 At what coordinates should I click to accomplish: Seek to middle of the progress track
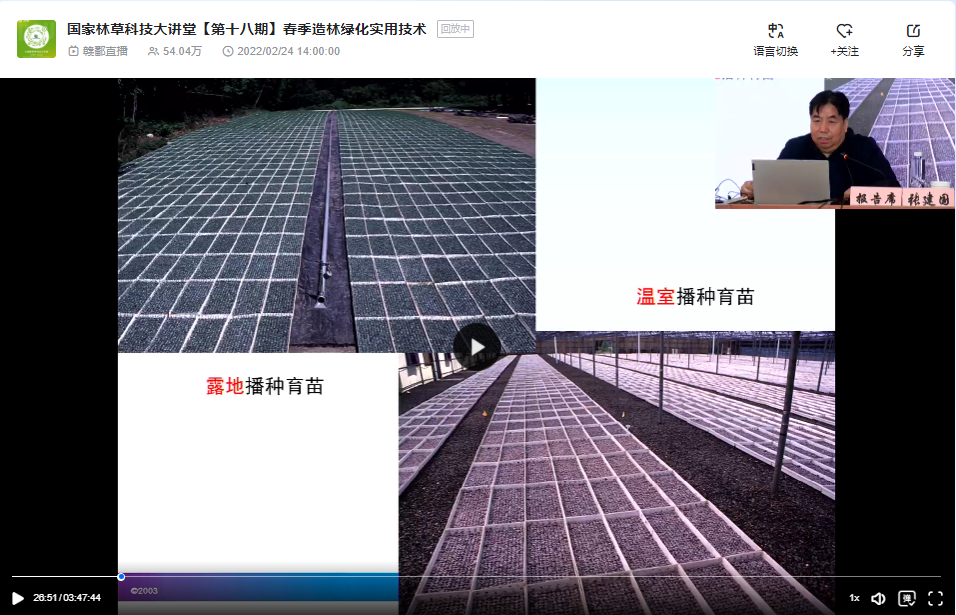[476, 577]
